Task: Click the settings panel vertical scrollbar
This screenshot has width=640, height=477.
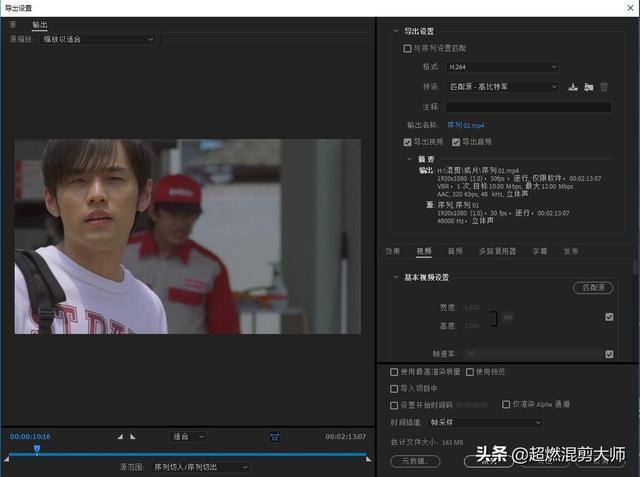Action: (x=636, y=268)
